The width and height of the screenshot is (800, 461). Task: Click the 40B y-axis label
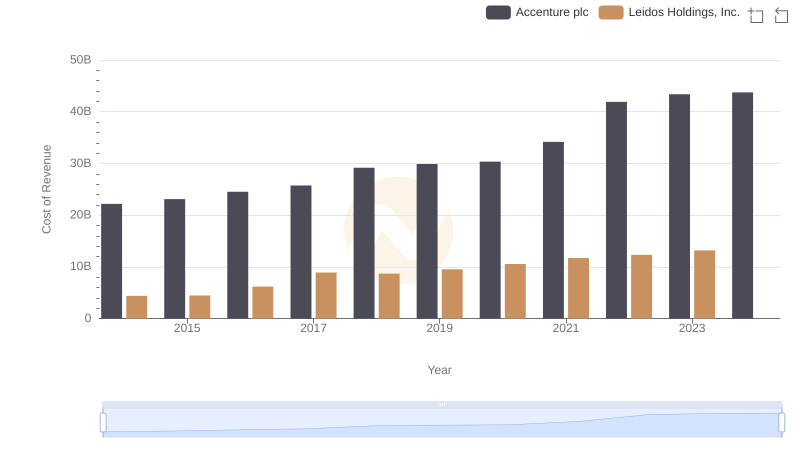tap(81, 111)
